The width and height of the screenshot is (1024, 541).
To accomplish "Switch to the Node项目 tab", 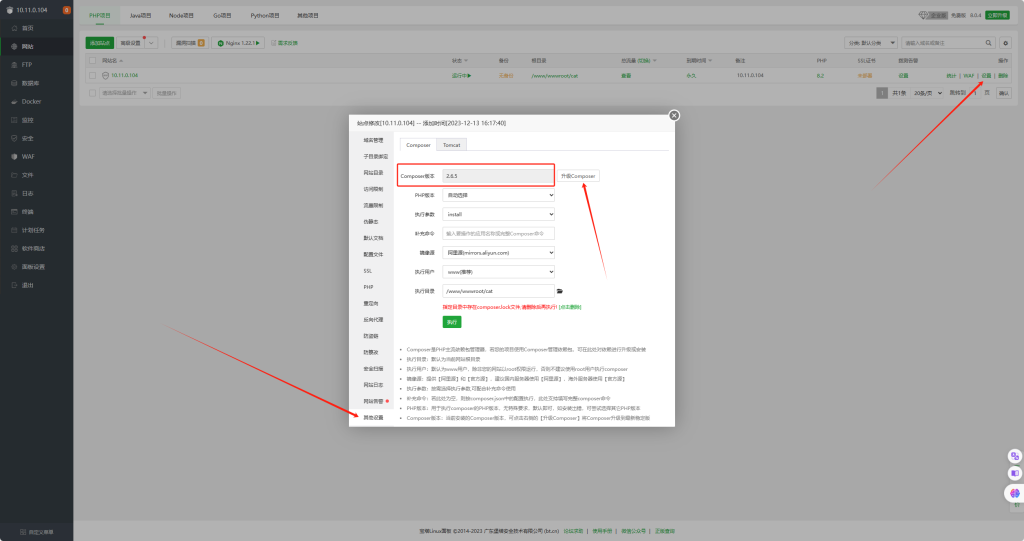I will pyautogui.click(x=181, y=15).
